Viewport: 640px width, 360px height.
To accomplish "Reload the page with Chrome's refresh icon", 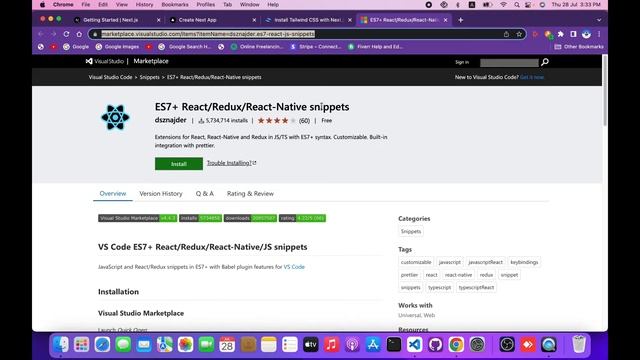I will tap(66, 34).
